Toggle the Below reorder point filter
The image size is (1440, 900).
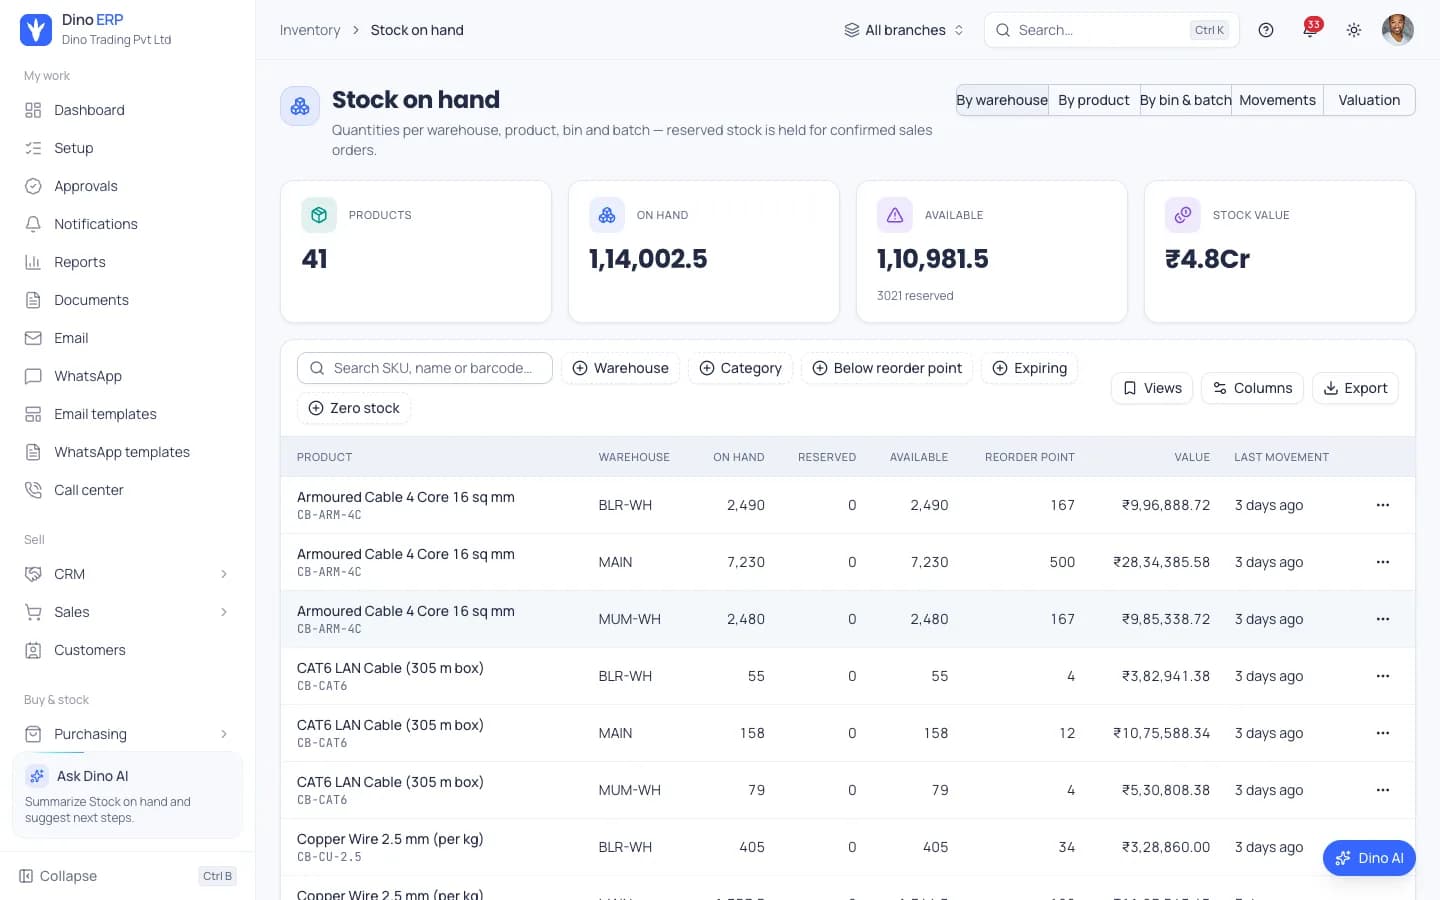point(887,368)
